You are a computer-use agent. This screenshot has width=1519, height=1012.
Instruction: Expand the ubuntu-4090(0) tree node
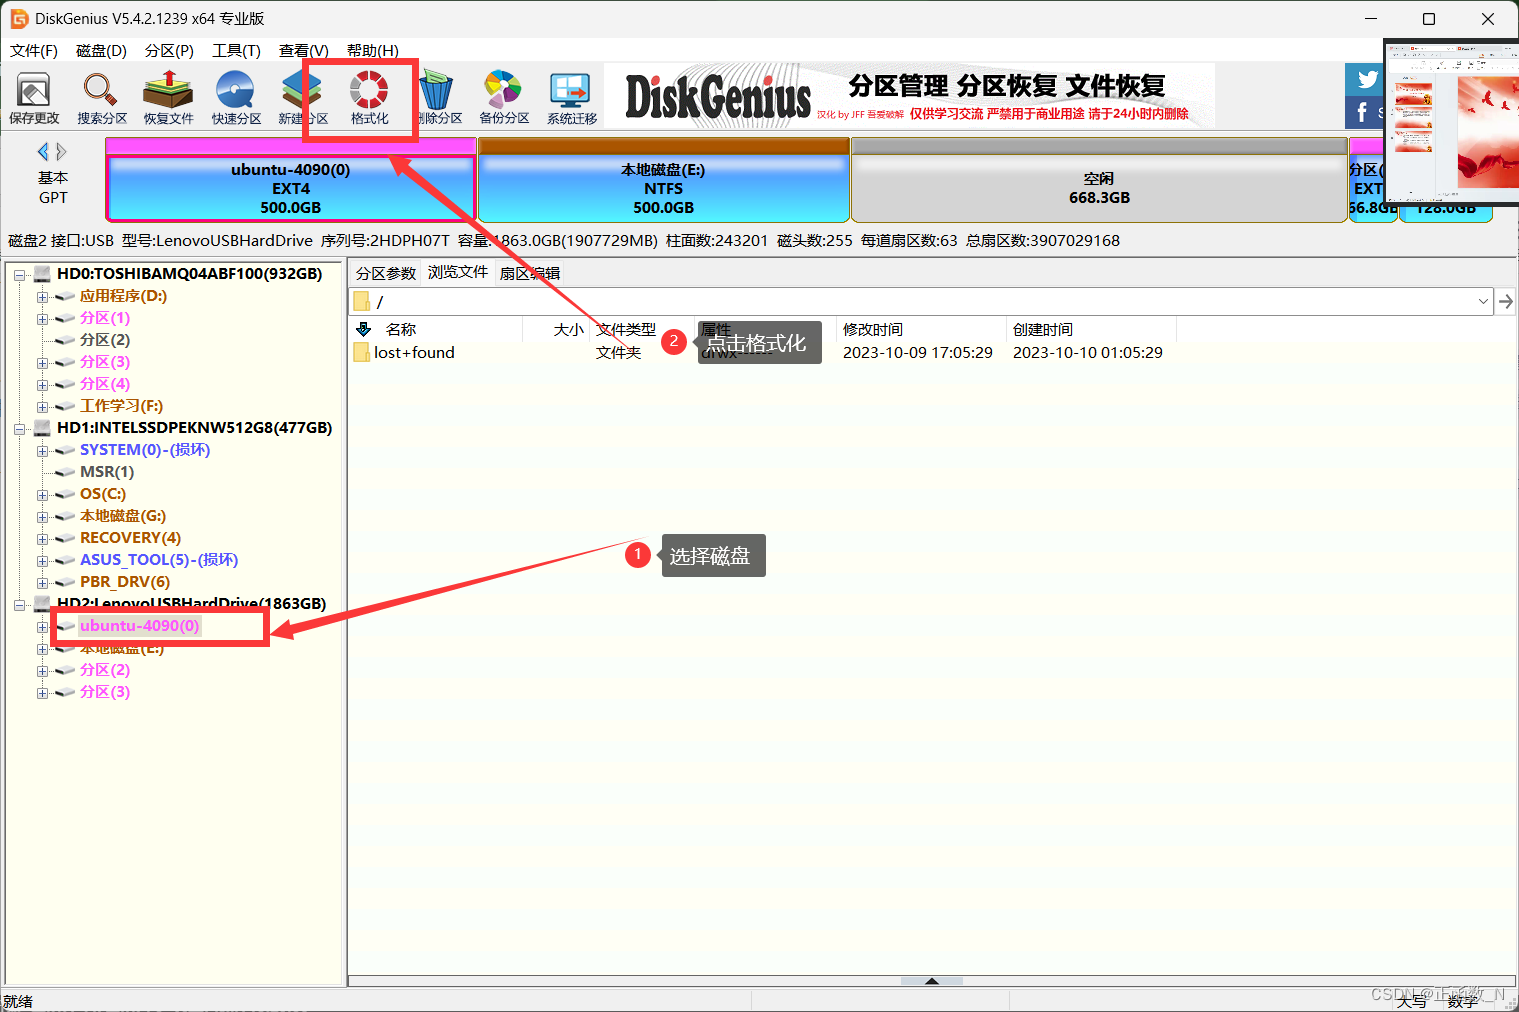(x=42, y=626)
